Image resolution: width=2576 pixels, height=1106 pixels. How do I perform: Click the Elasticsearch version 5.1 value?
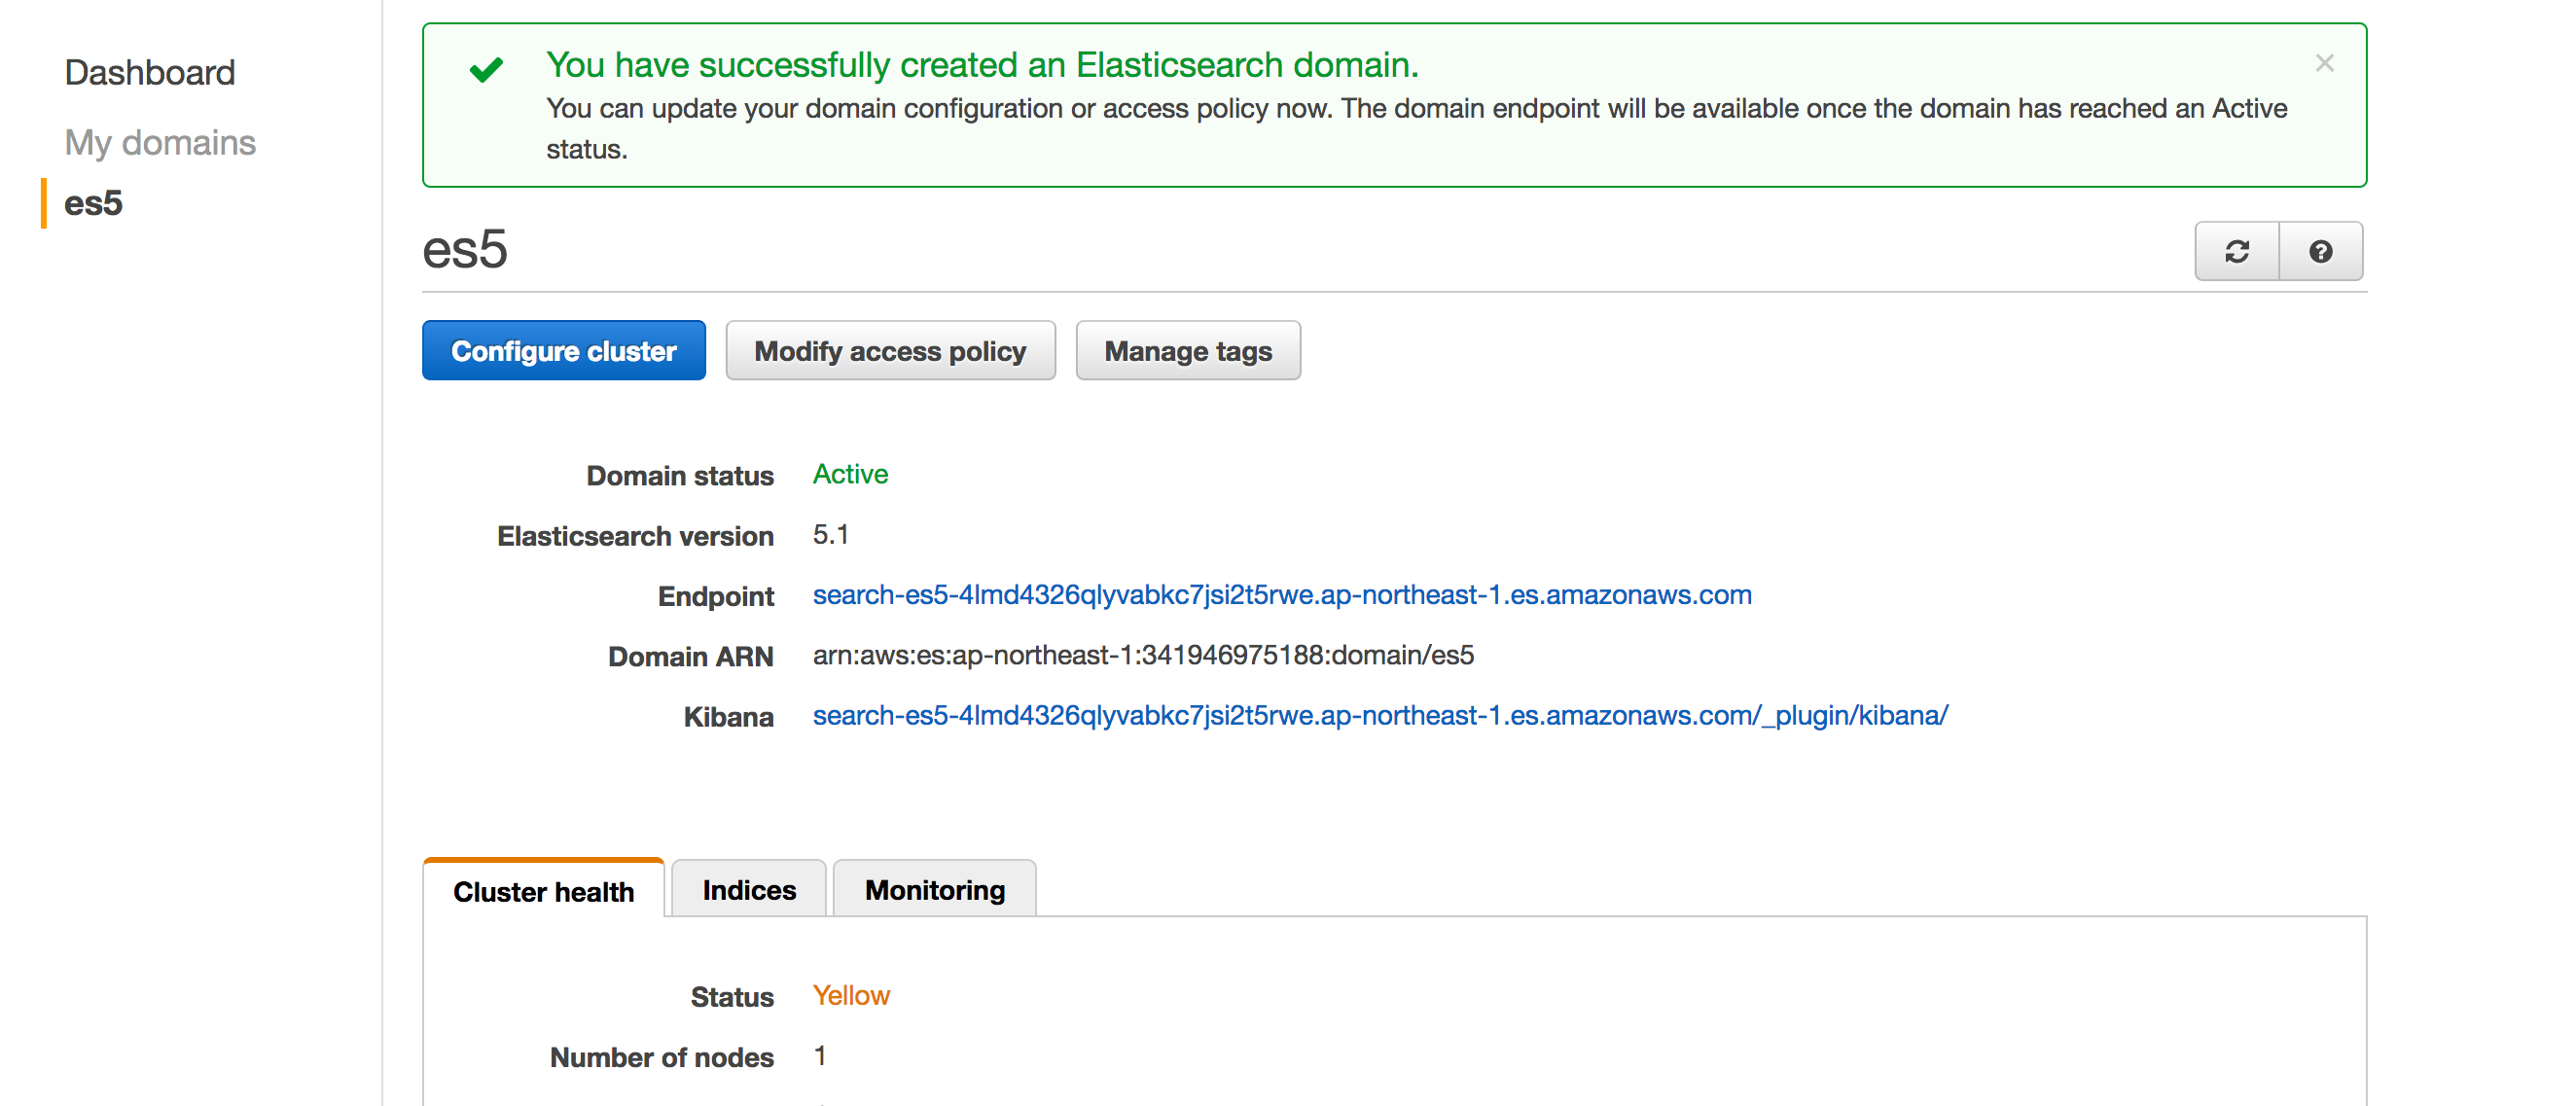coord(830,535)
